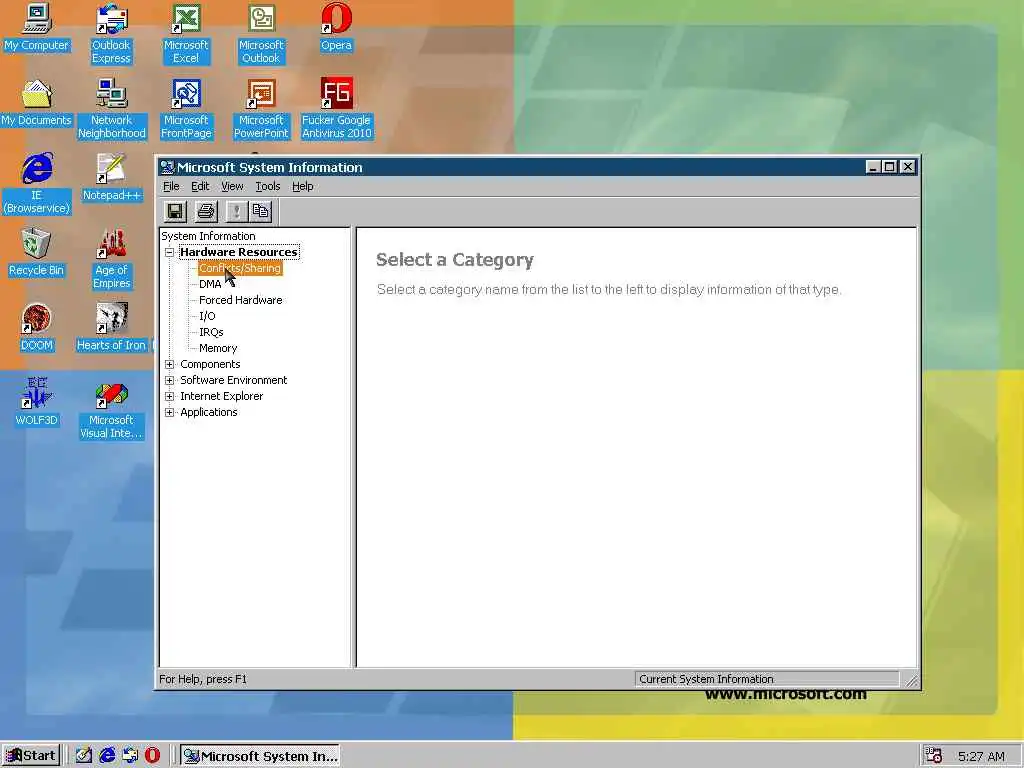Select the My Documents desktop folder icon

point(37,103)
